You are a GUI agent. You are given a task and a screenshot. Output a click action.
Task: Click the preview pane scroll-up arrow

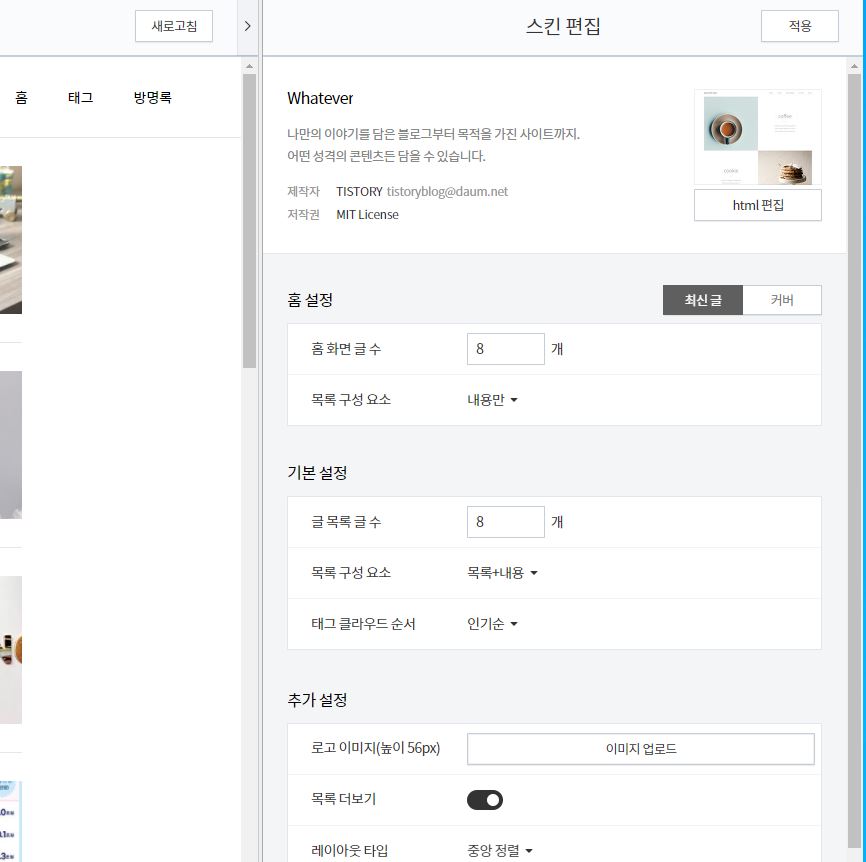(249, 66)
